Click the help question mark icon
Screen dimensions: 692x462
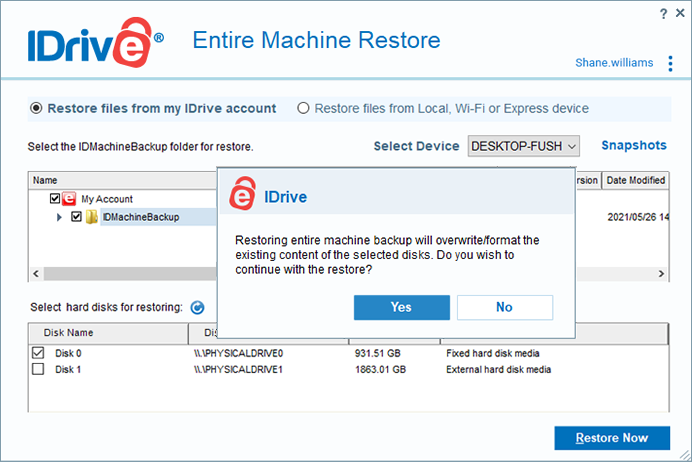663,14
